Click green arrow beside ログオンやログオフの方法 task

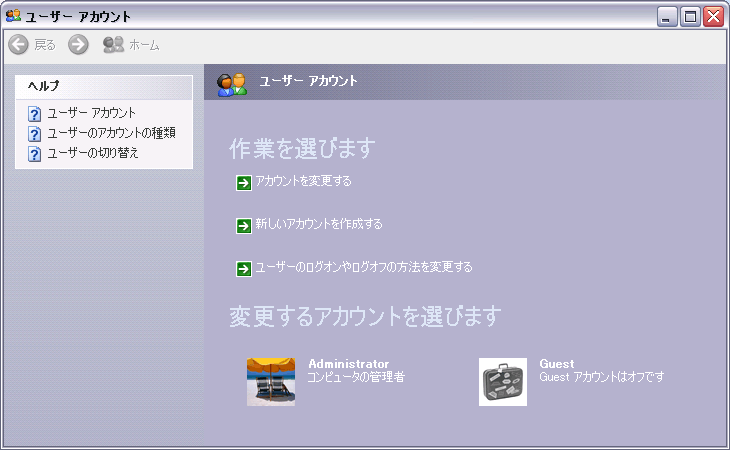point(243,268)
